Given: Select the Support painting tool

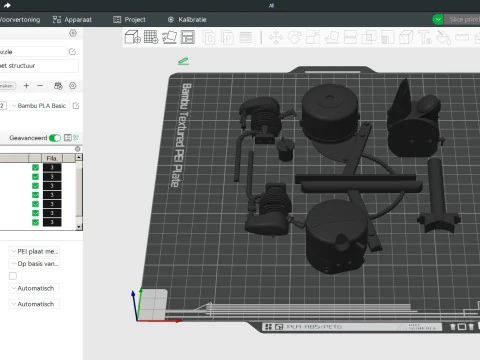Looking at the screenshot, I should coord(387,37).
